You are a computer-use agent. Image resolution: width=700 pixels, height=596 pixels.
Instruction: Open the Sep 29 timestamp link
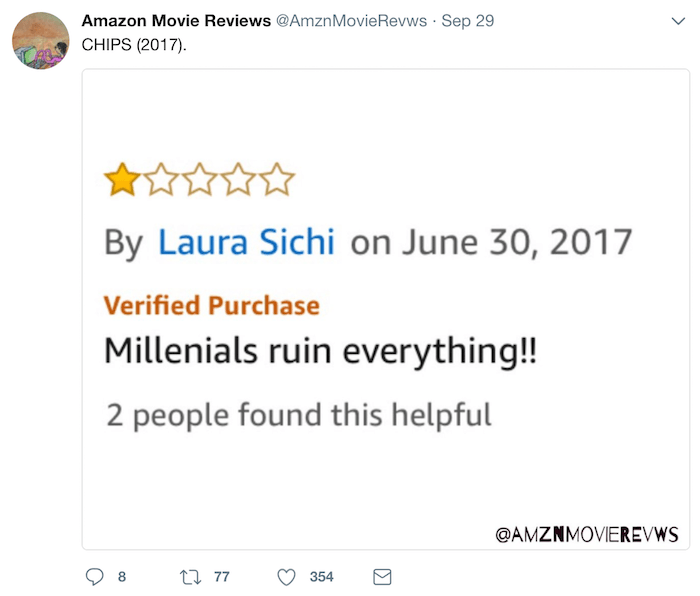pyautogui.click(x=467, y=21)
